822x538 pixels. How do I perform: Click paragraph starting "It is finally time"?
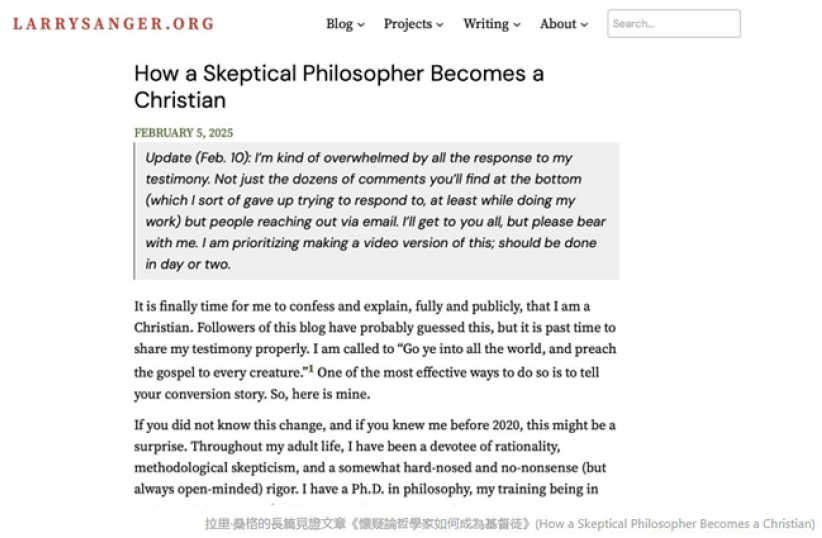[x=375, y=349]
